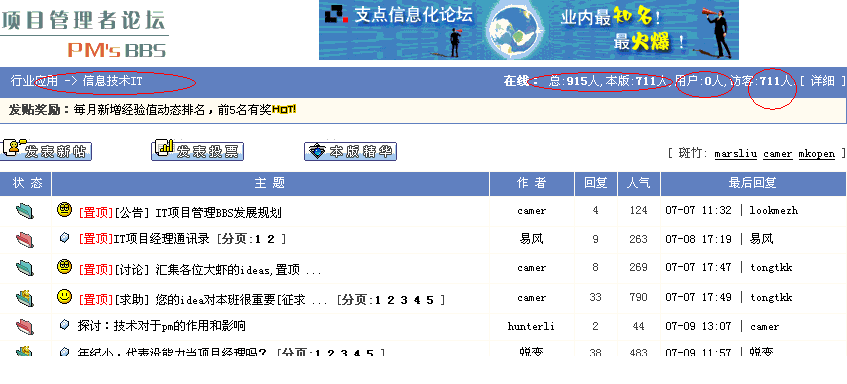Open topic 探讨：技术对于pm的作用和影响
Image resolution: width=847 pixels, height=384 pixels.
tap(162, 326)
